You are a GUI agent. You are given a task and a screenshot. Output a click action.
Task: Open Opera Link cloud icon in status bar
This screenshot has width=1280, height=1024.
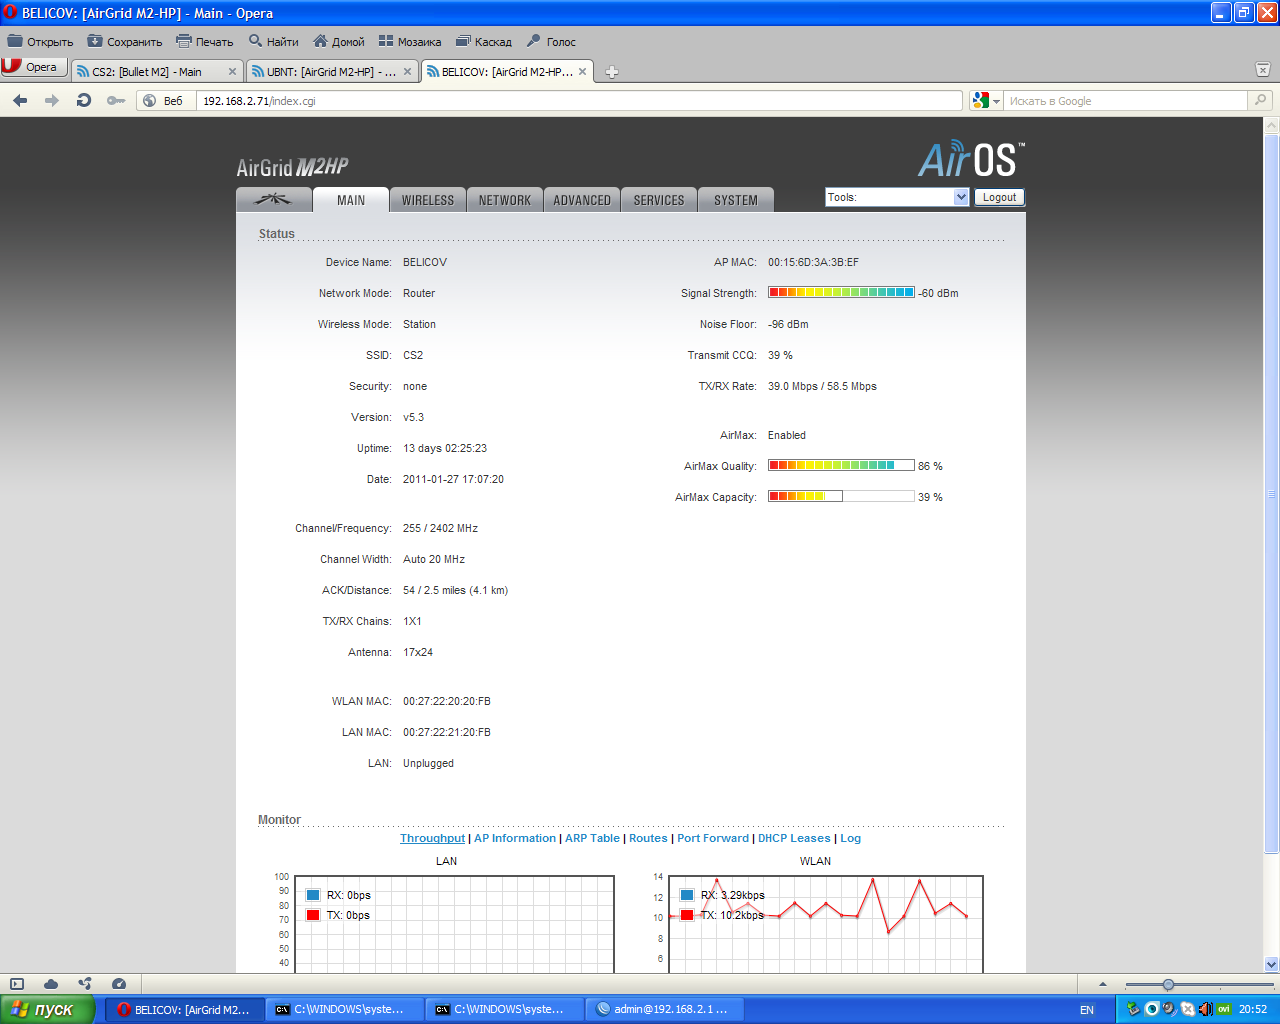[51, 984]
